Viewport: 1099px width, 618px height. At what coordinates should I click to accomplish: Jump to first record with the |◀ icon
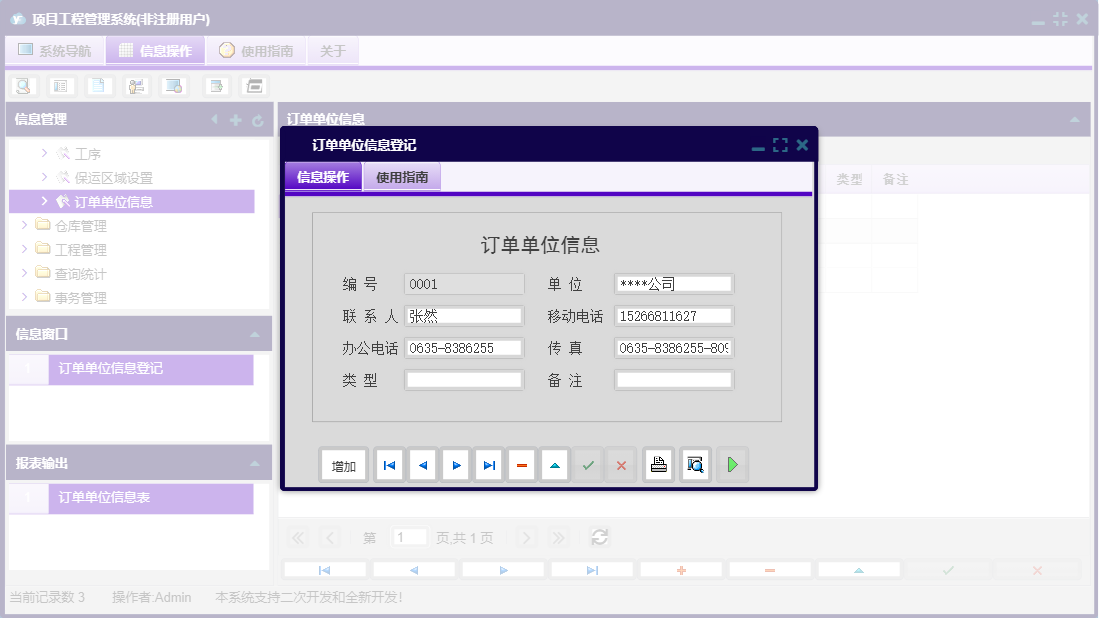coord(388,464)
